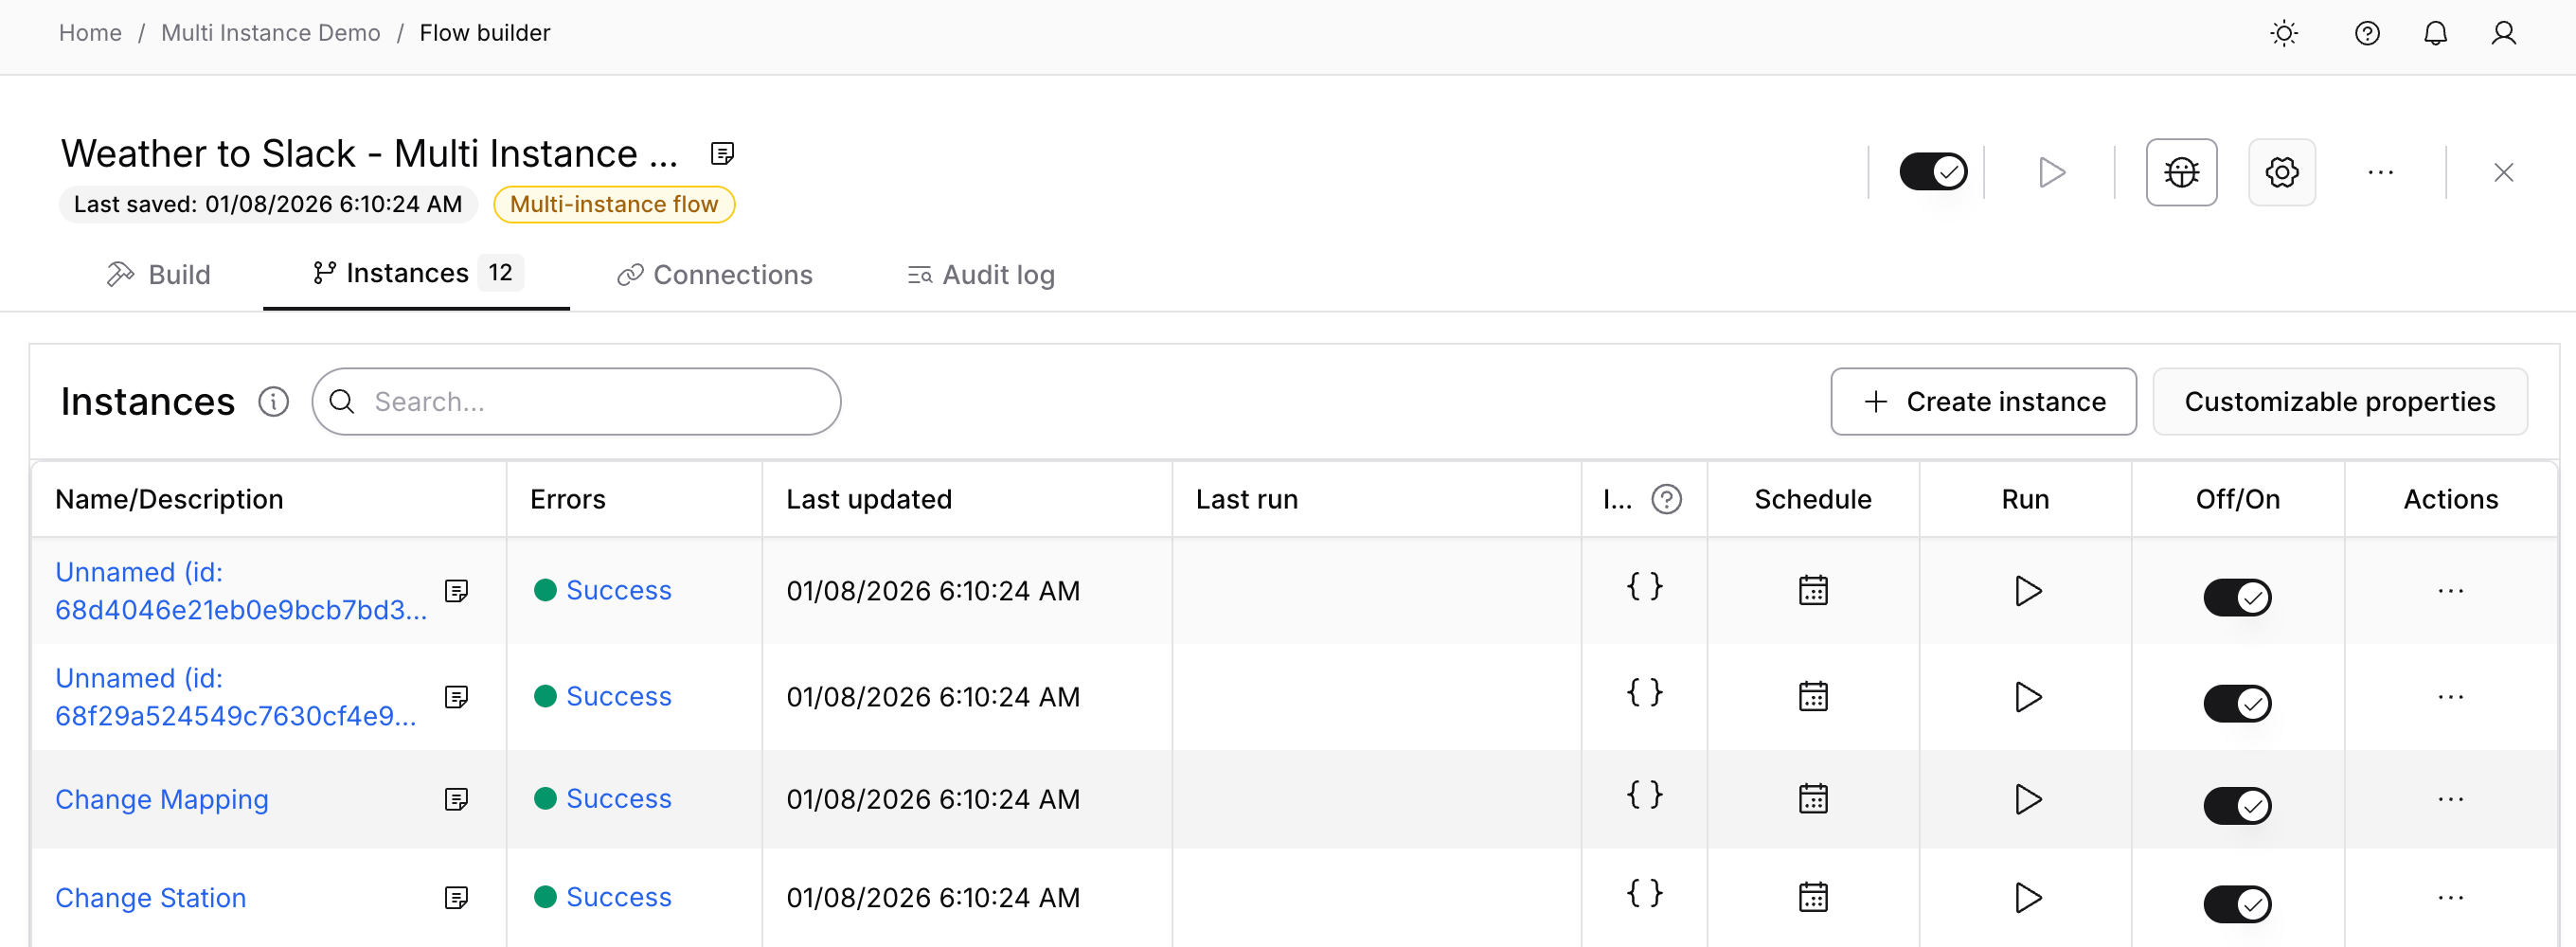Screen dimensions: 2576x947
Task: Open flow settings gear button
Action: coord(2281,172)
